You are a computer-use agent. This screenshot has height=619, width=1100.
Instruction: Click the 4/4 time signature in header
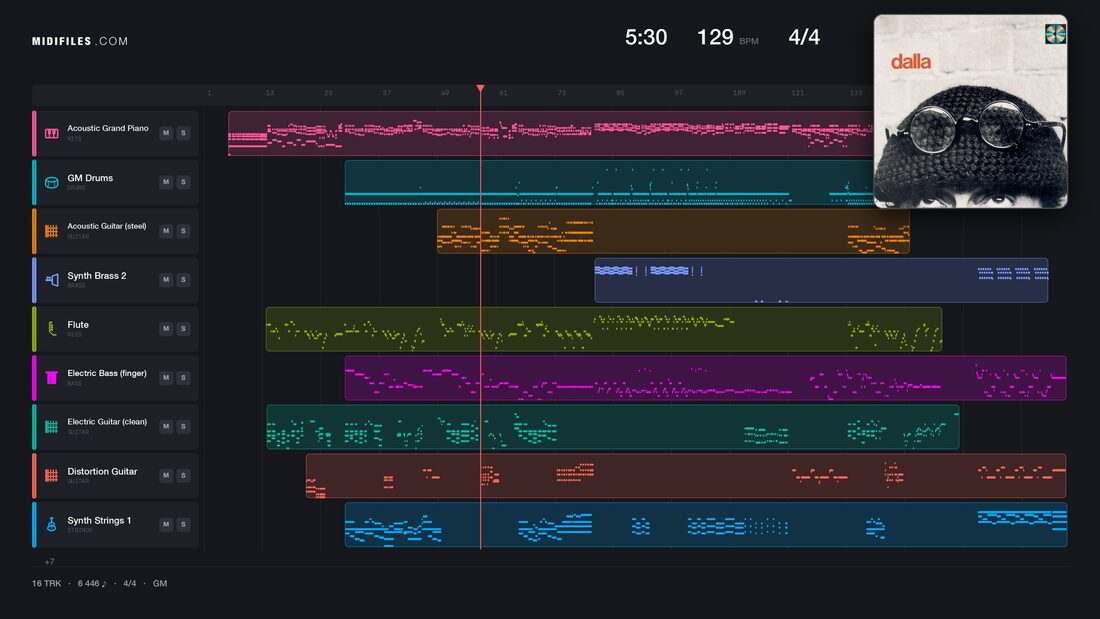(x=804, y=37)
